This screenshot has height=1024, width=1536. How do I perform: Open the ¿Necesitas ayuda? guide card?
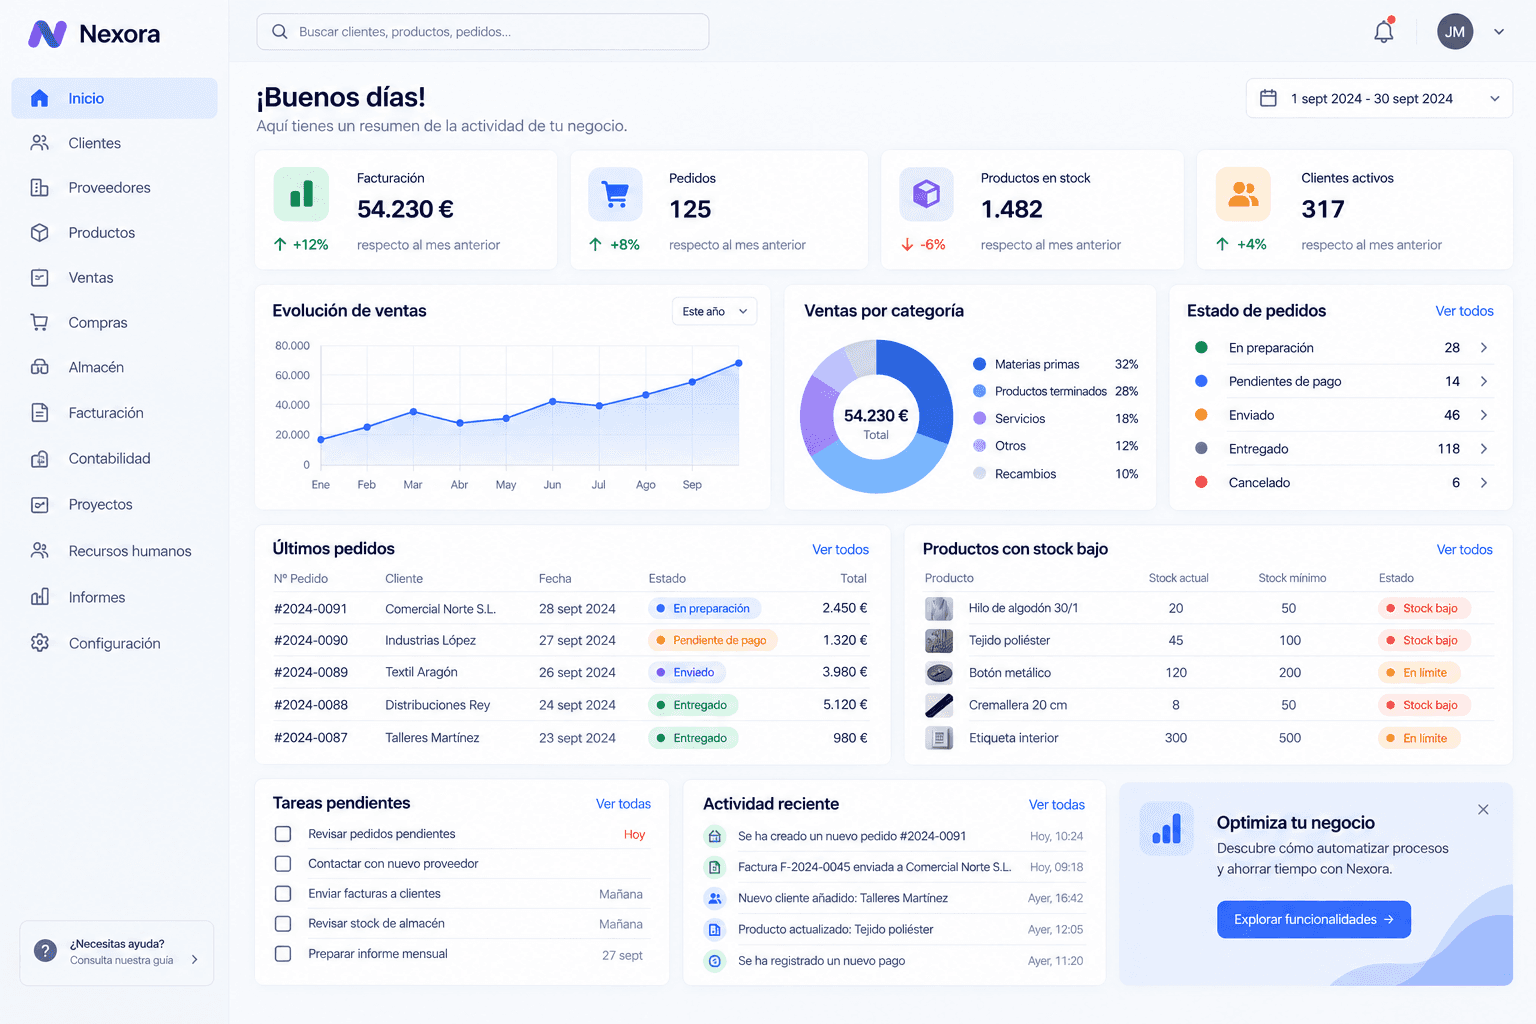[116, 952]
